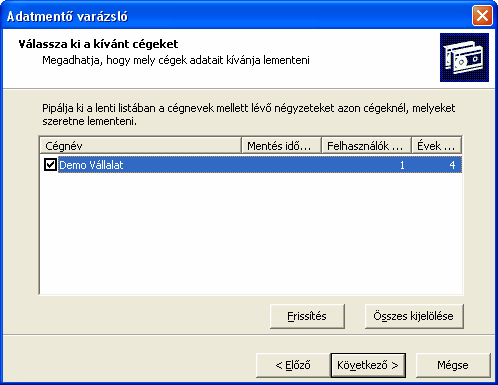Click the Felhasználók … column header

[x=366, y=146]
